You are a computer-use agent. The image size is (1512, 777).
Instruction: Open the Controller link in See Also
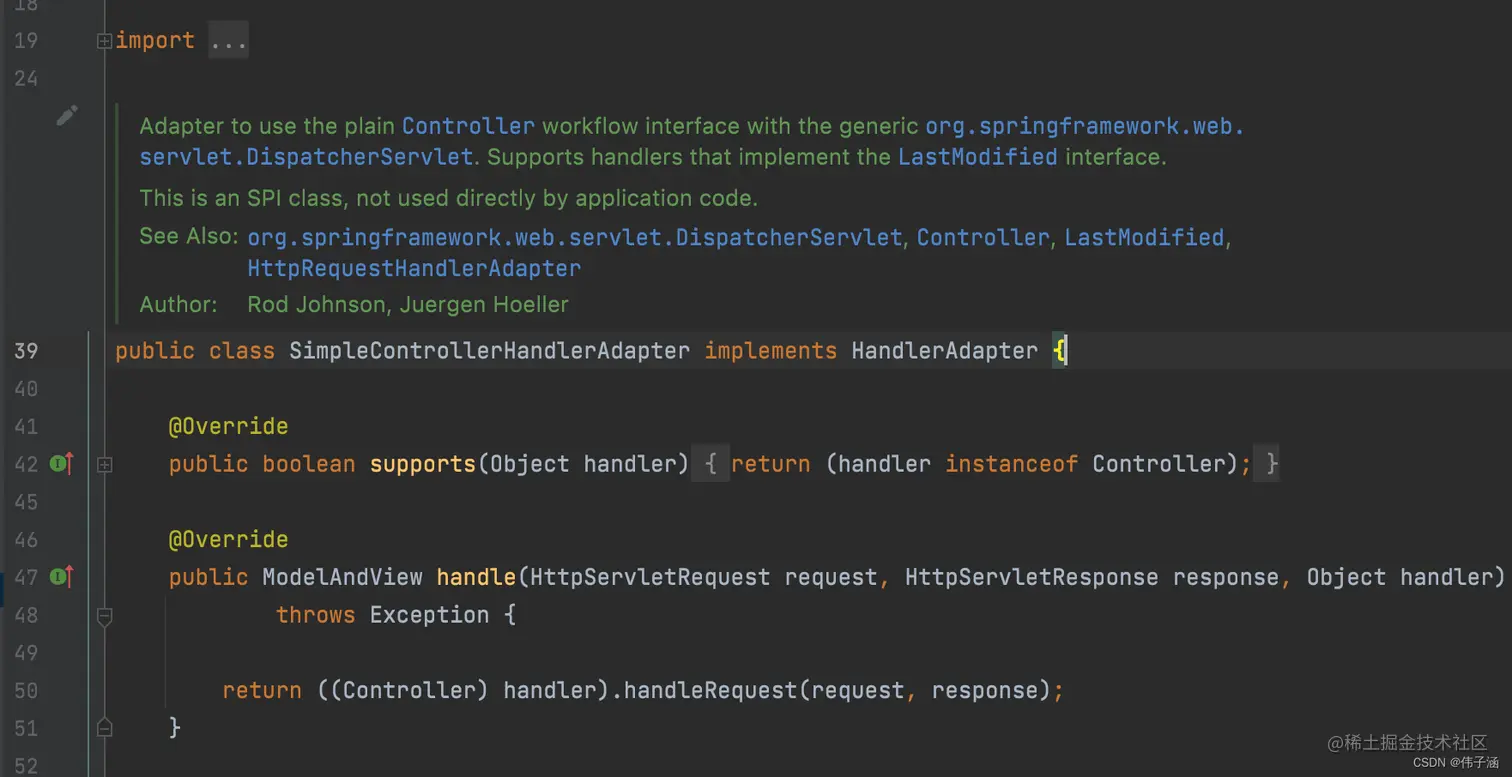tap(983, 237)
